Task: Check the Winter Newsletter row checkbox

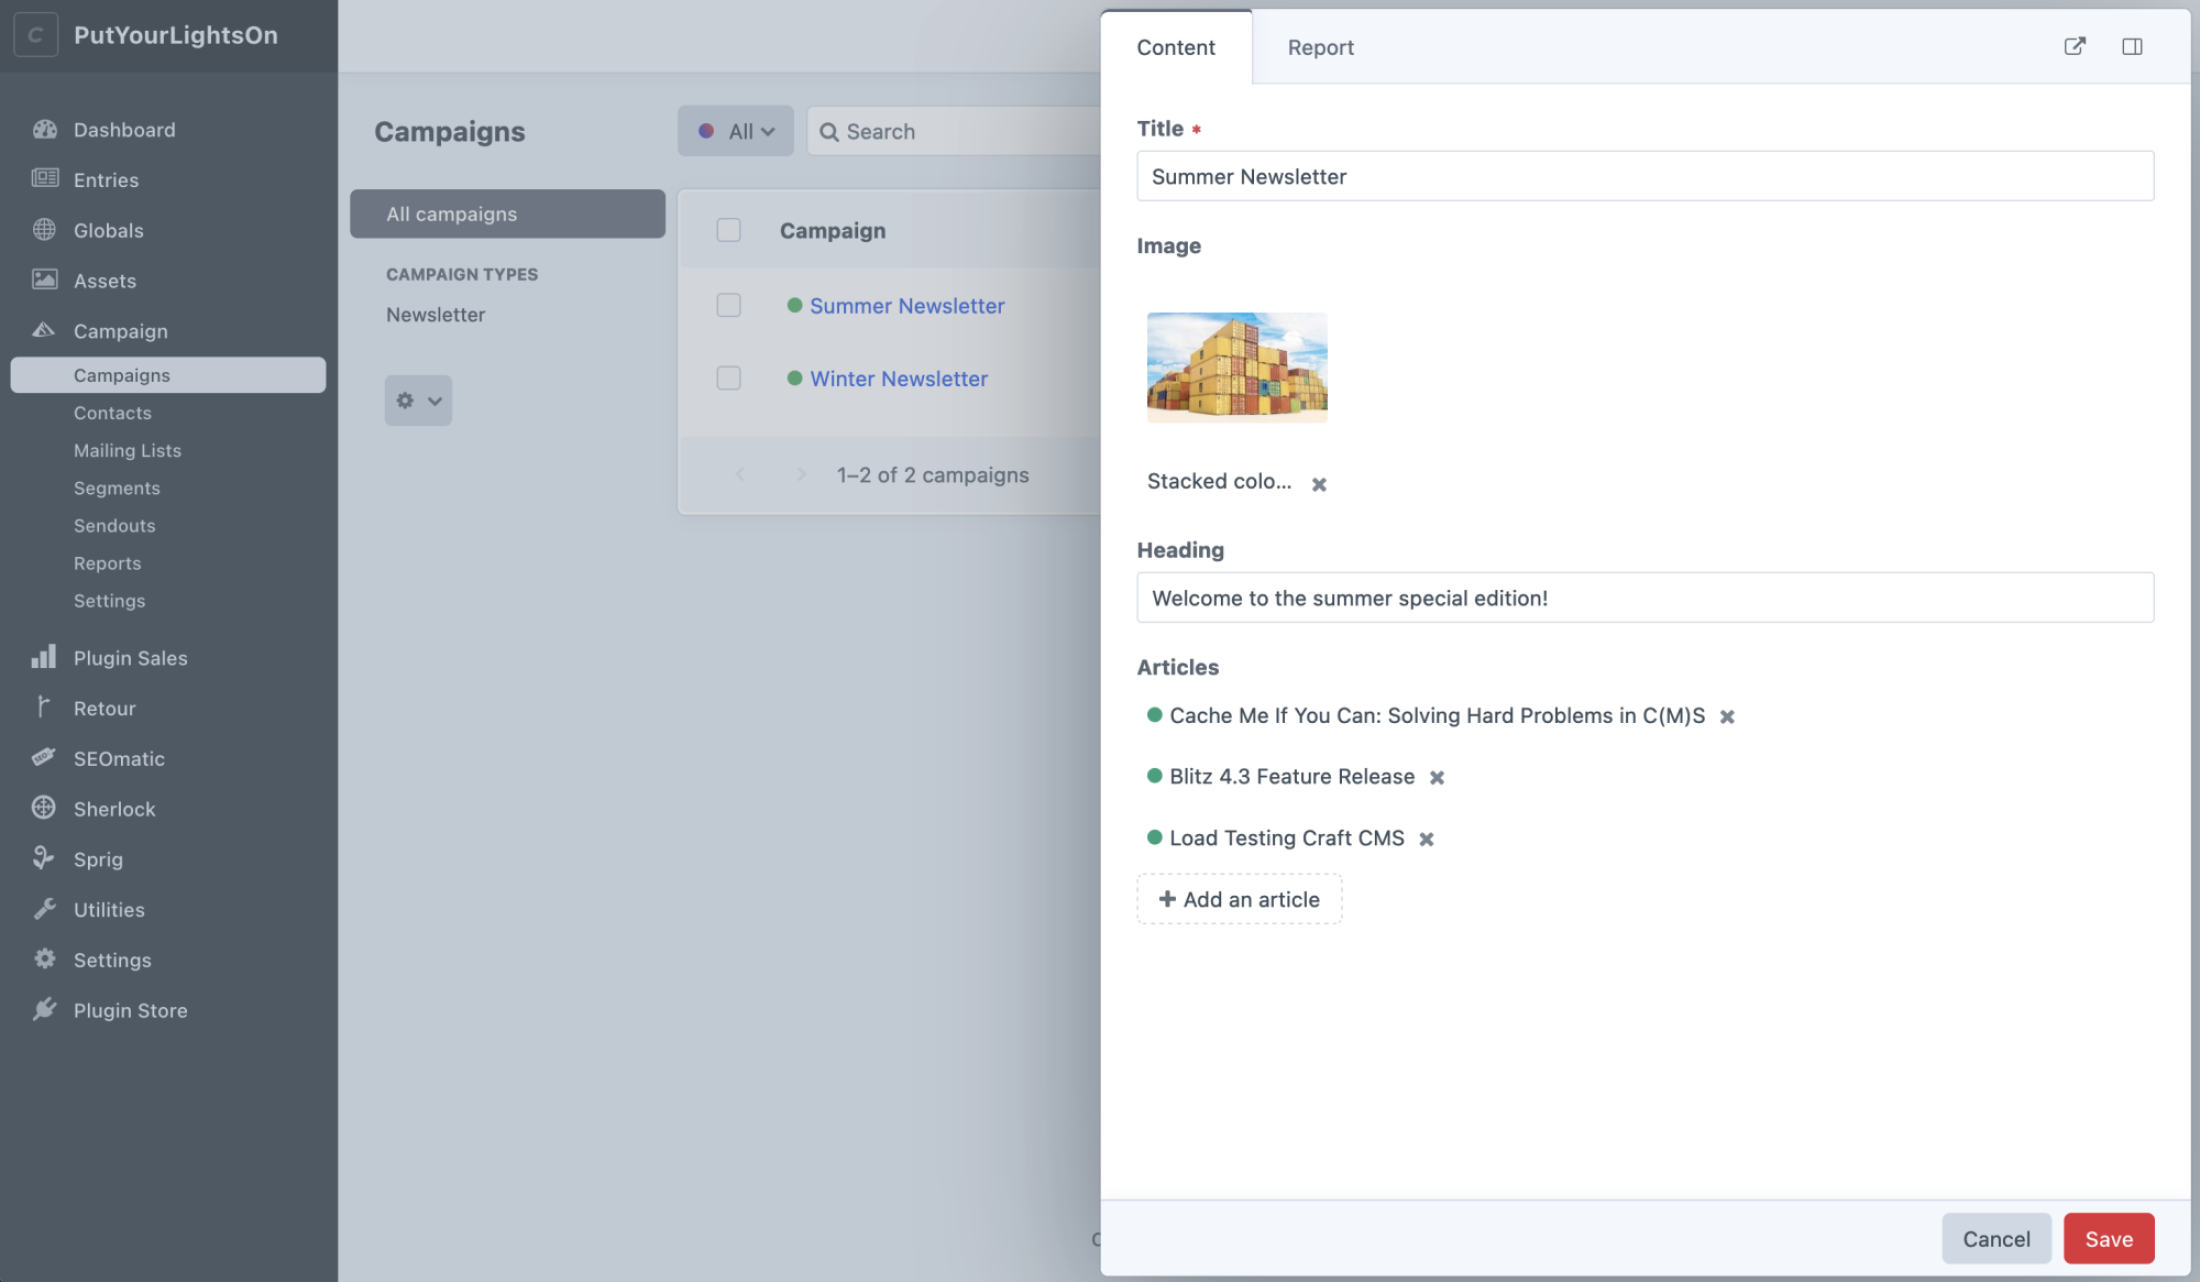Action: coord(729,378)
